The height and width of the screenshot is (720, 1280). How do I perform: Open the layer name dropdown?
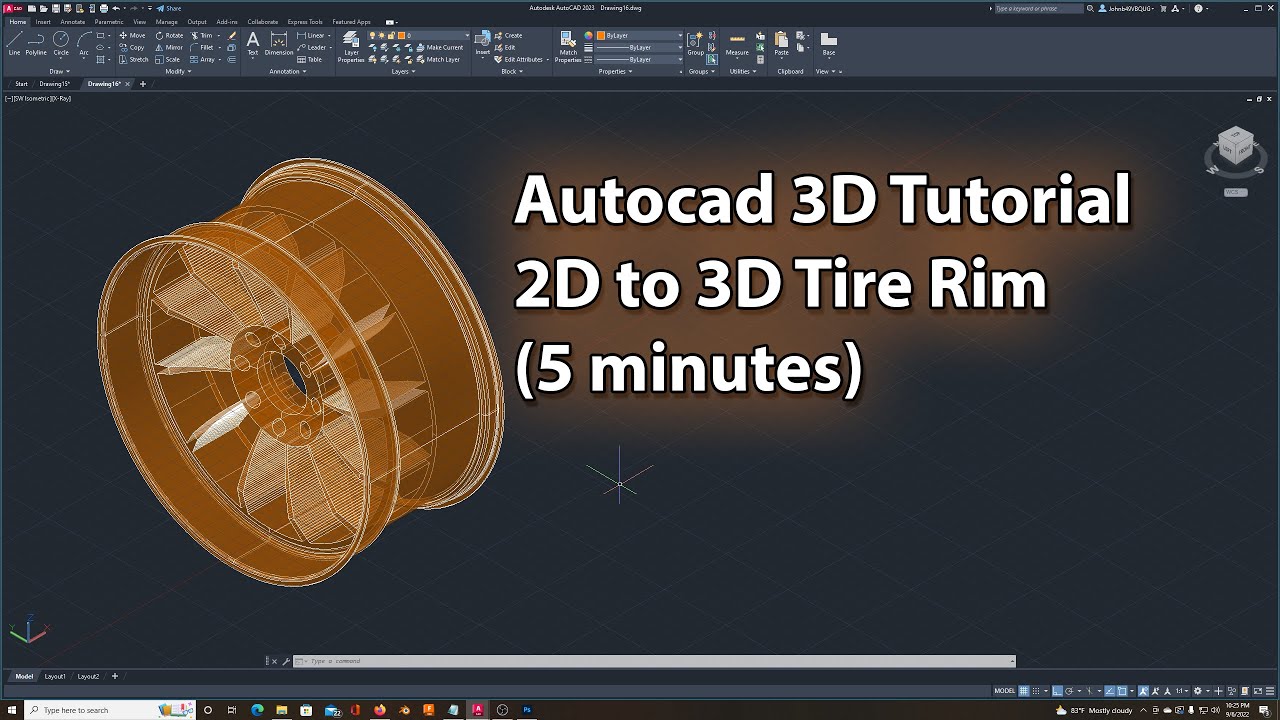pos(418,35)
